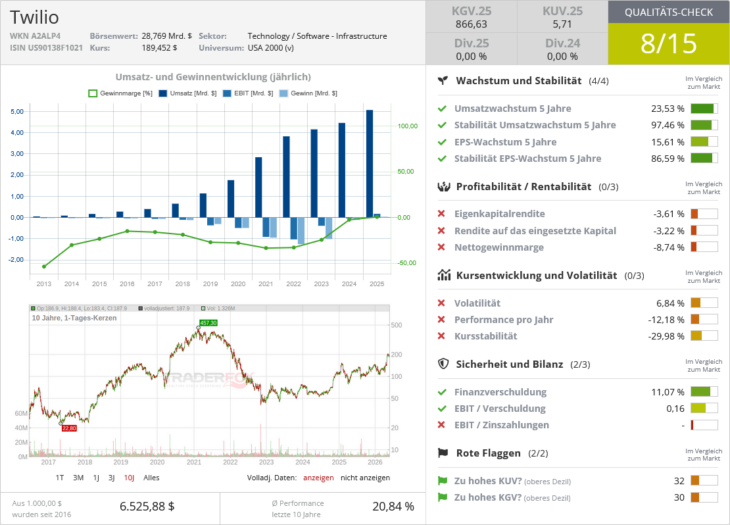Switch price chart to 1J range
Image resolution: width=730 pixels, height=525 pixels.
point(96,478)
